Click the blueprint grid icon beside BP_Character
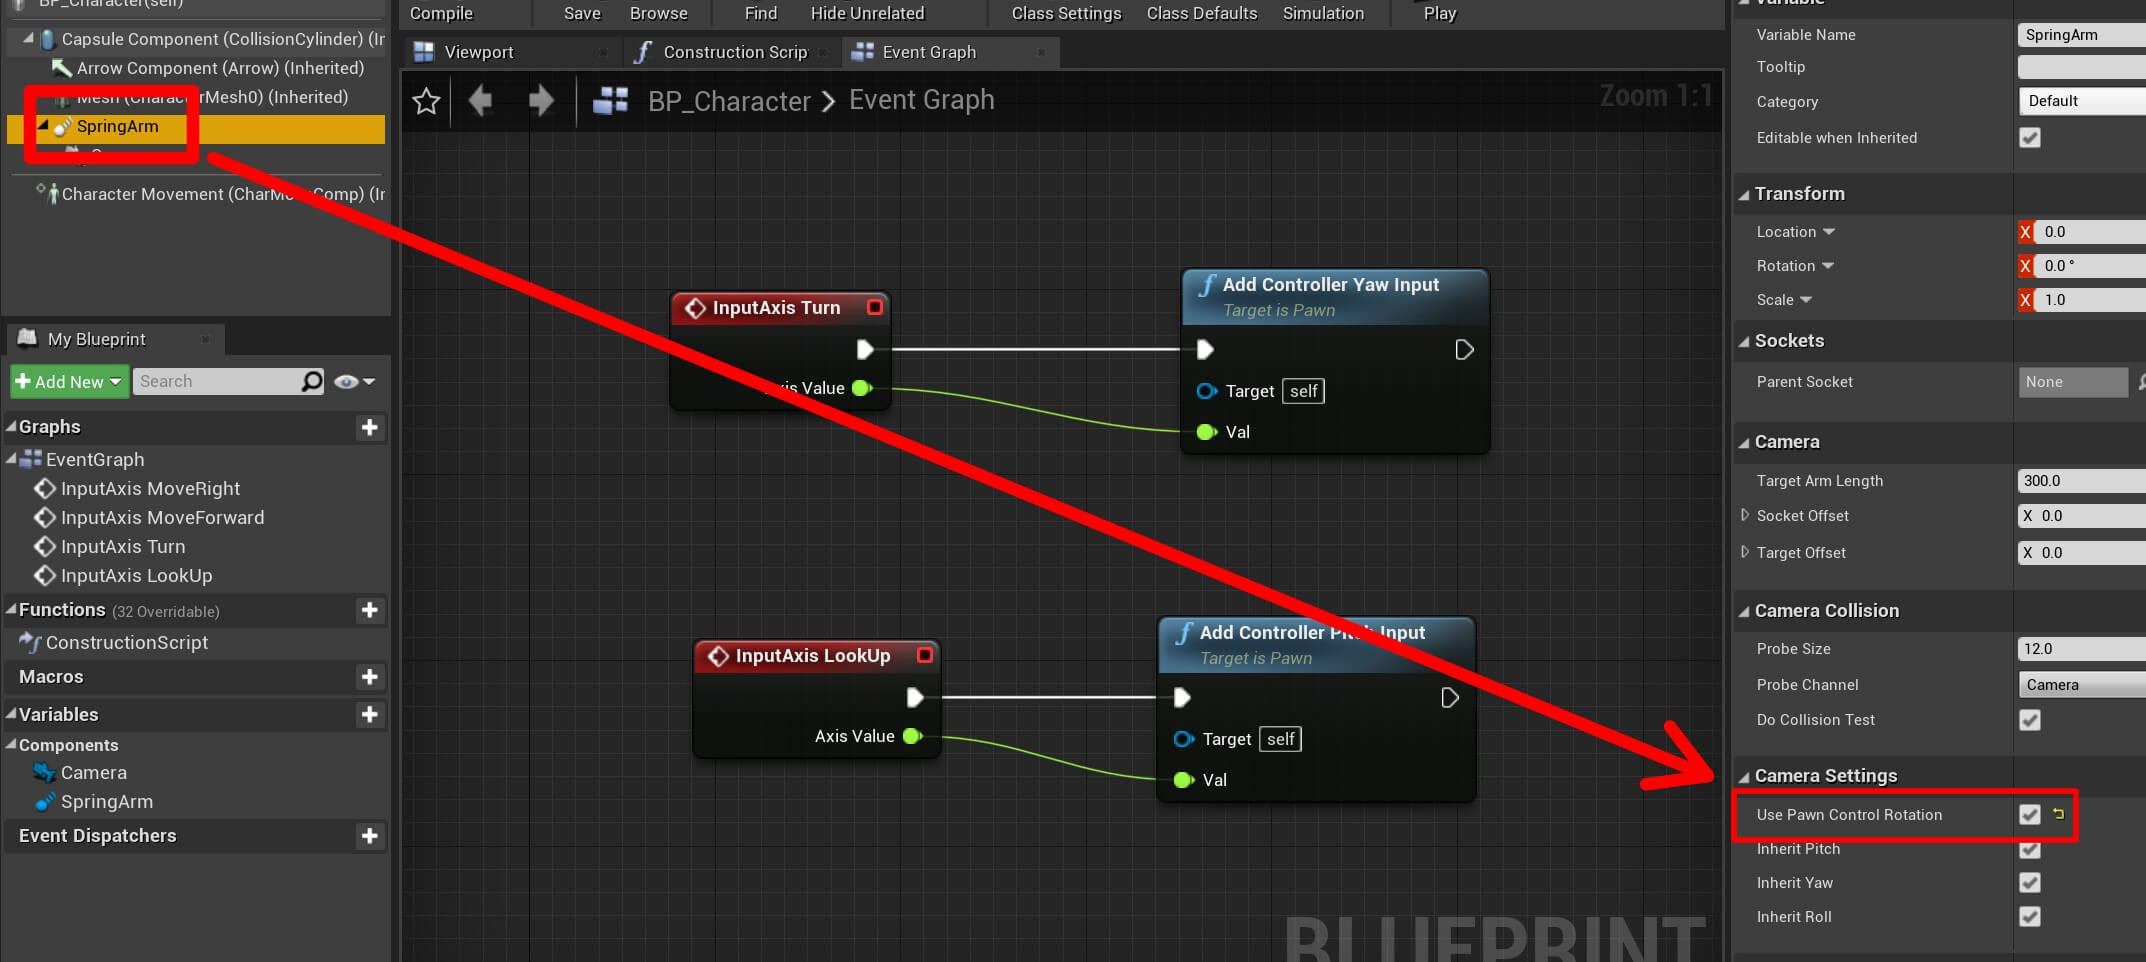 click(x=610, y=100)
